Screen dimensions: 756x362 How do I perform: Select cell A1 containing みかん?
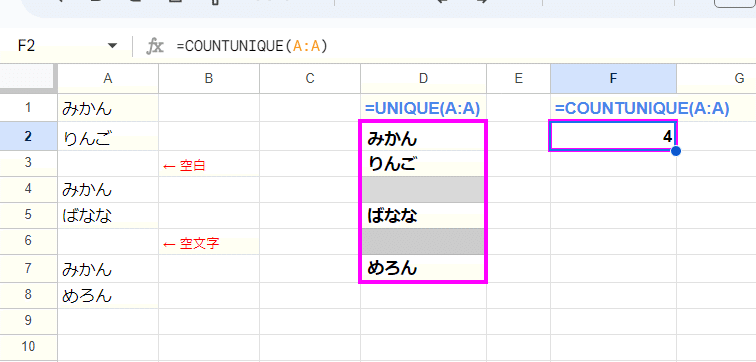click(x=108, y=107)
